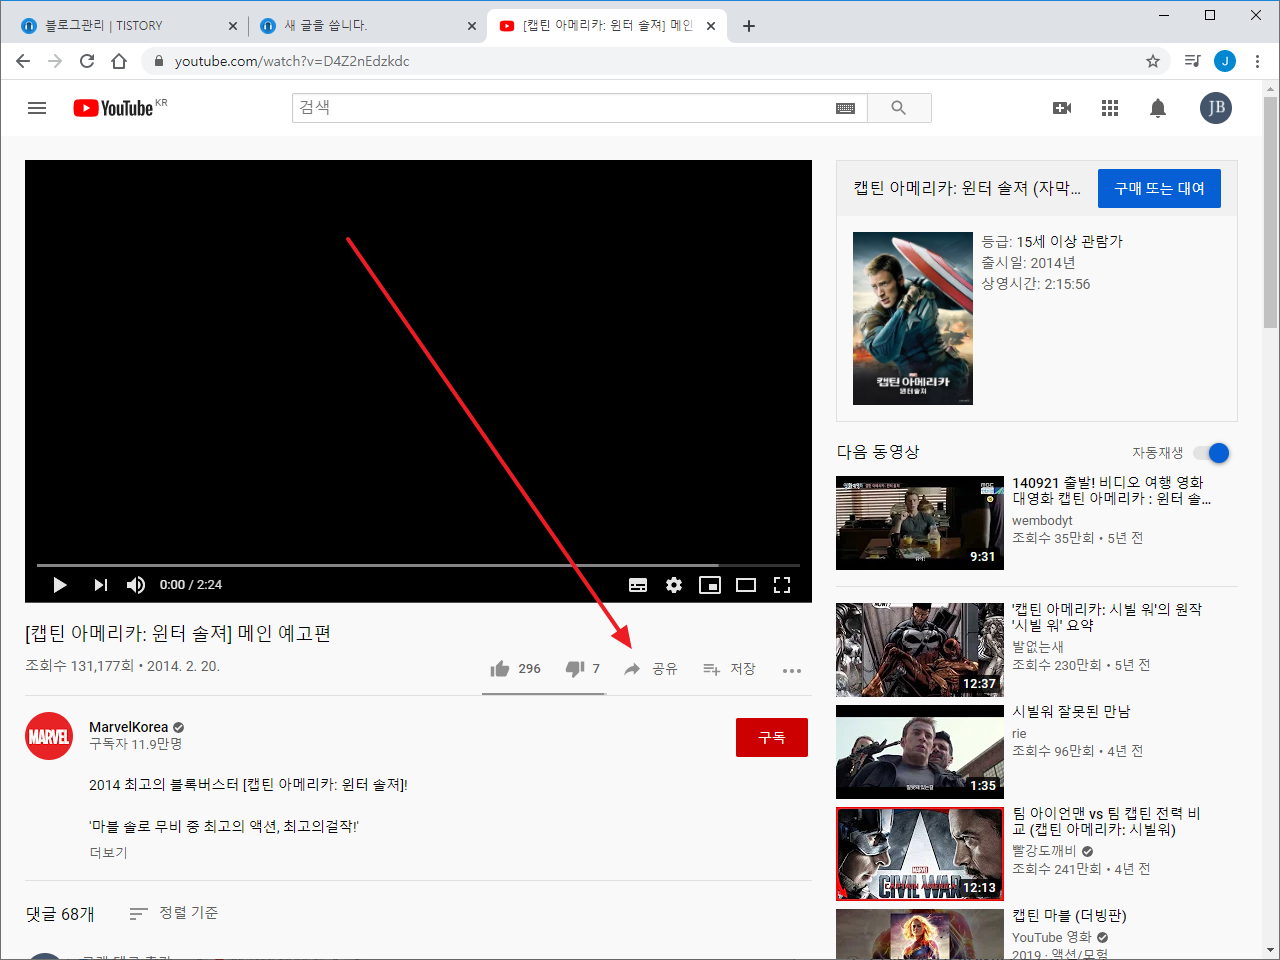Open title 캡틴 마블 (더빙판)
Viewport: 1280px width, 960px height.
tap(1069, 915)
